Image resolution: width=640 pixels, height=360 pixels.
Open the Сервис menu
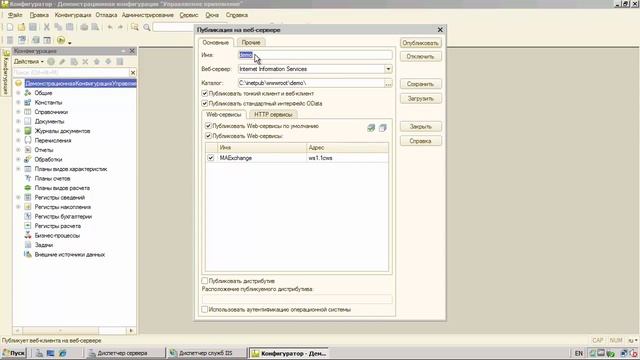click(189, 15)
